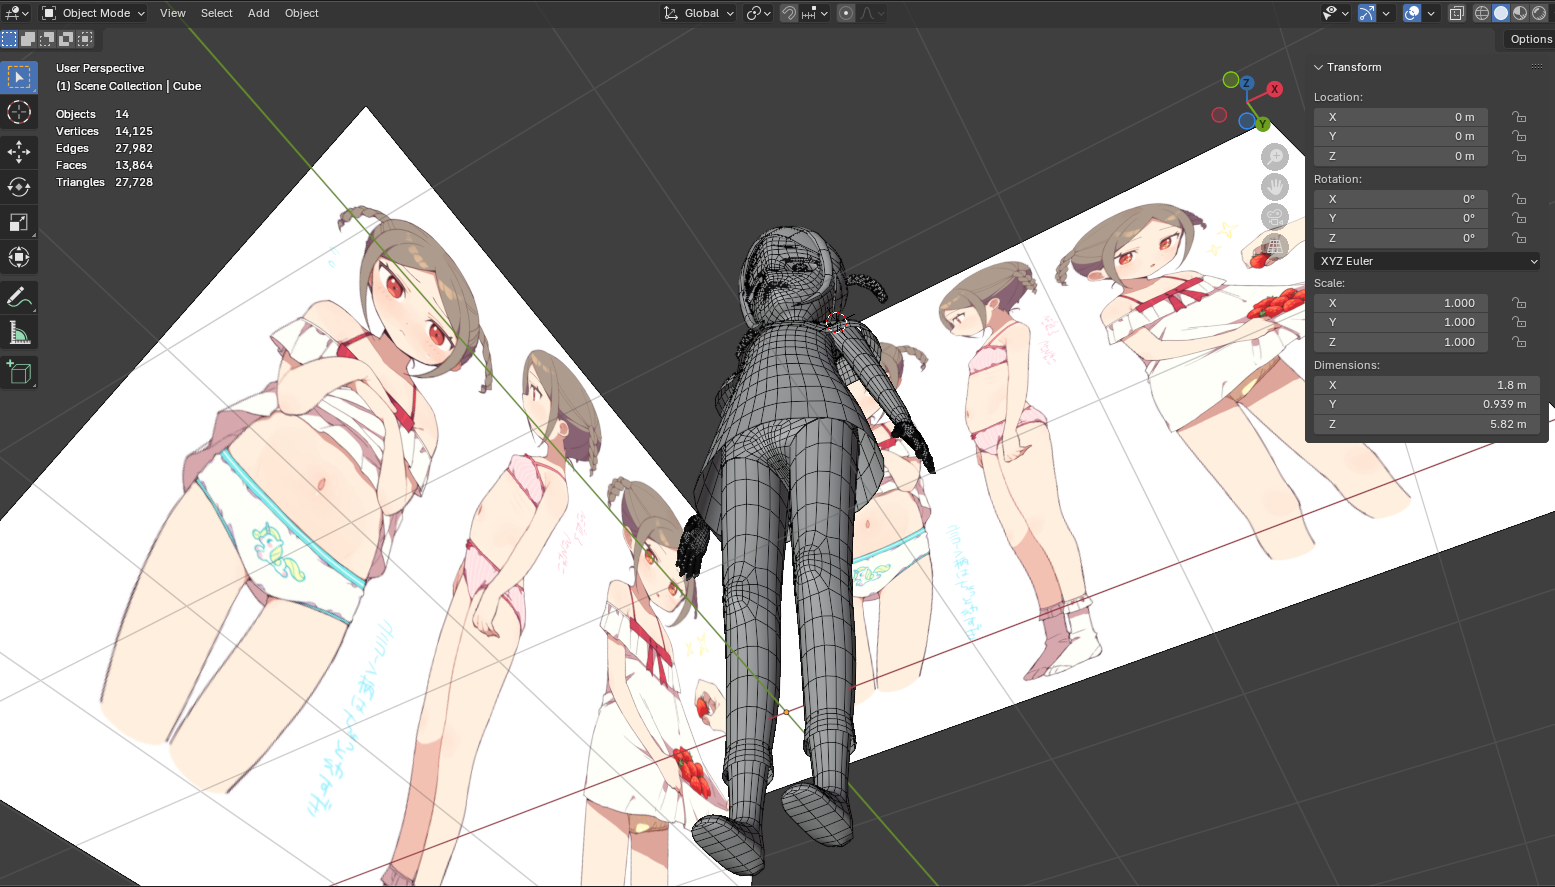Select the Select Box tool
The height and width of the screenshot is (887, 1555).
click(19, 77)
